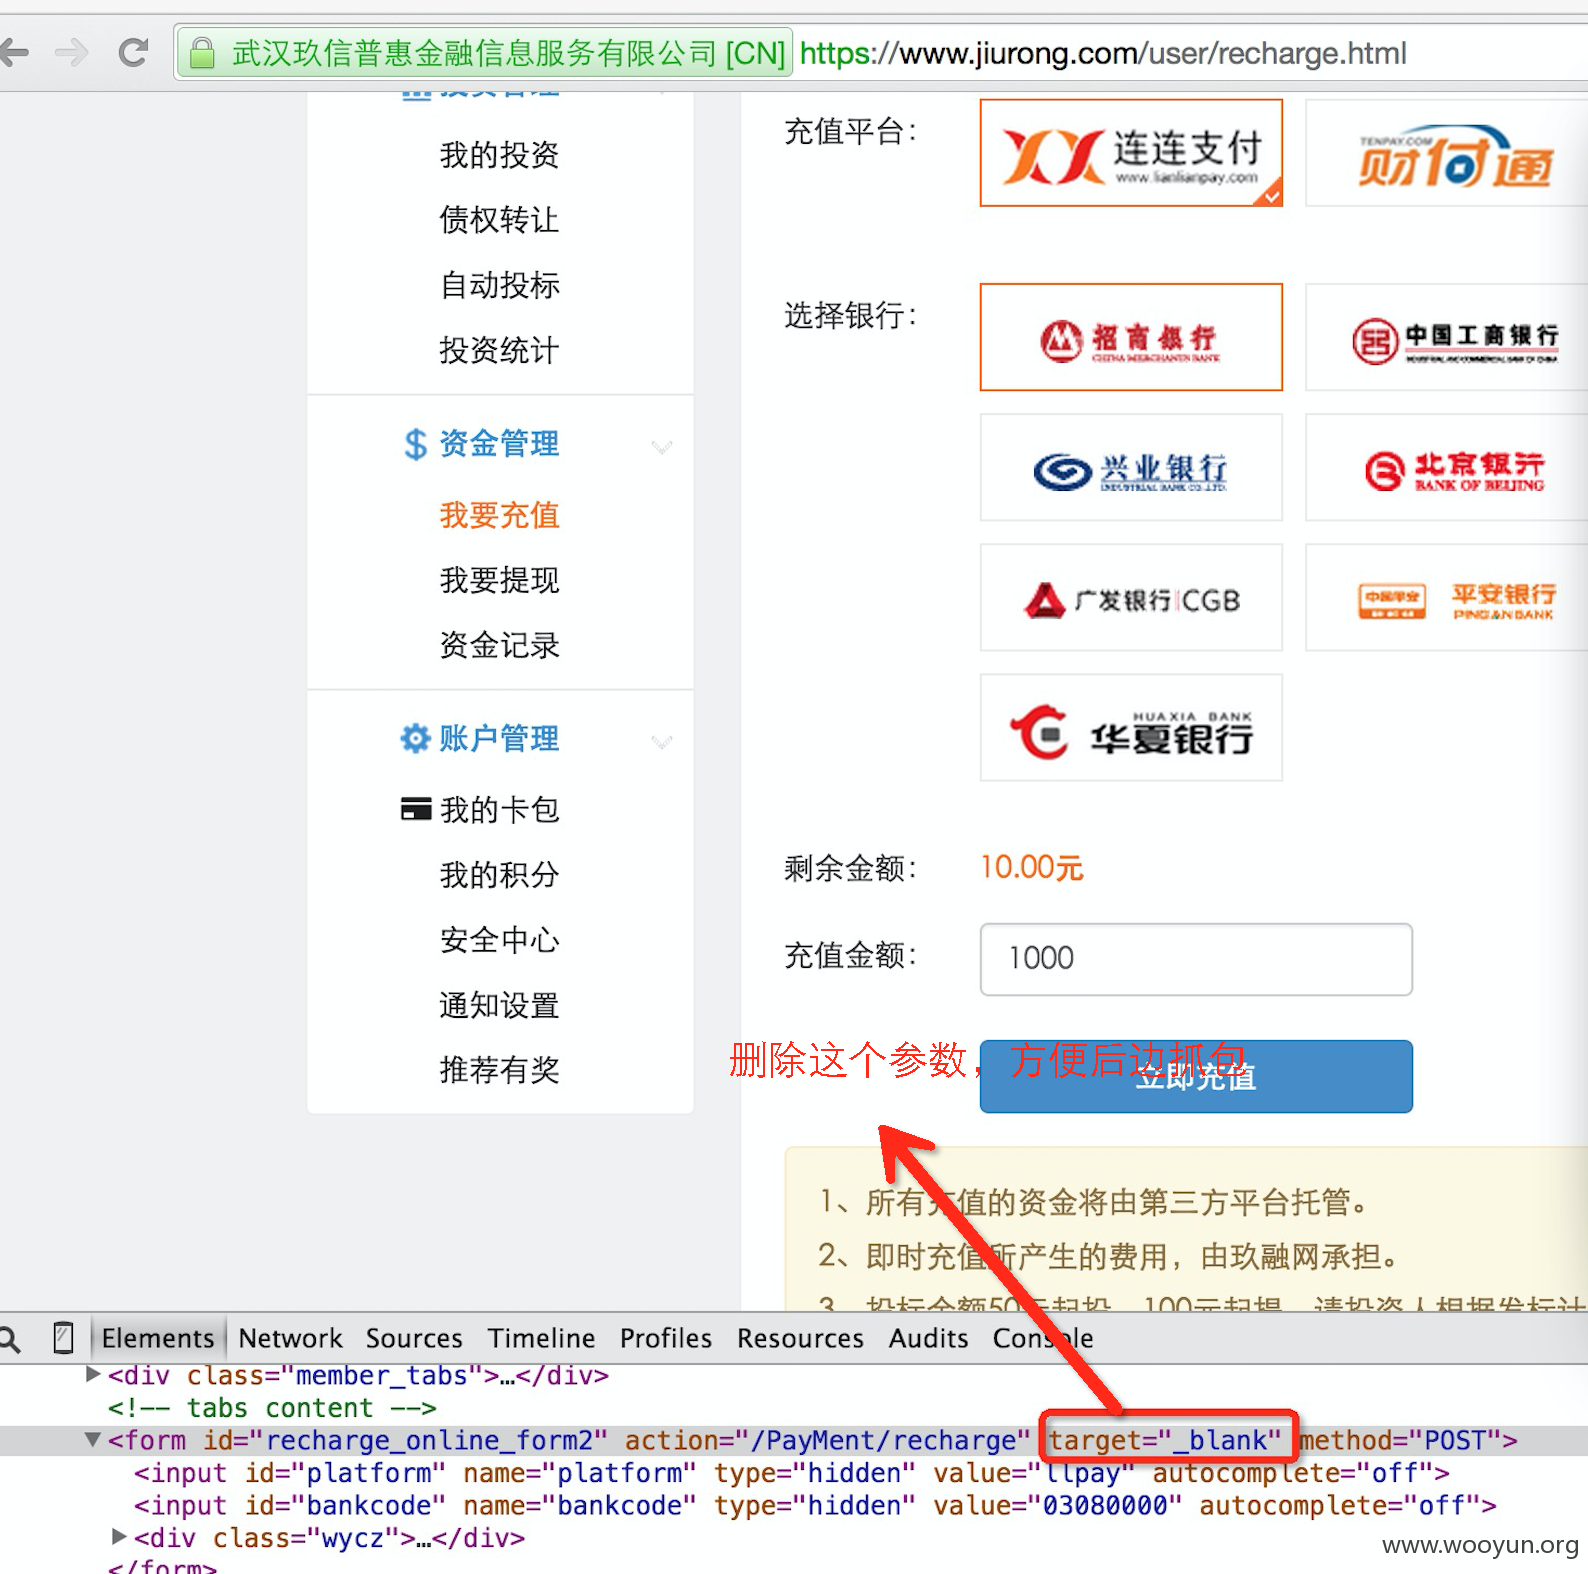This screenshot has width=1588, height=1574.
Task: Click the card icon beside 我的卡包
Action: [x=416, y=808]
